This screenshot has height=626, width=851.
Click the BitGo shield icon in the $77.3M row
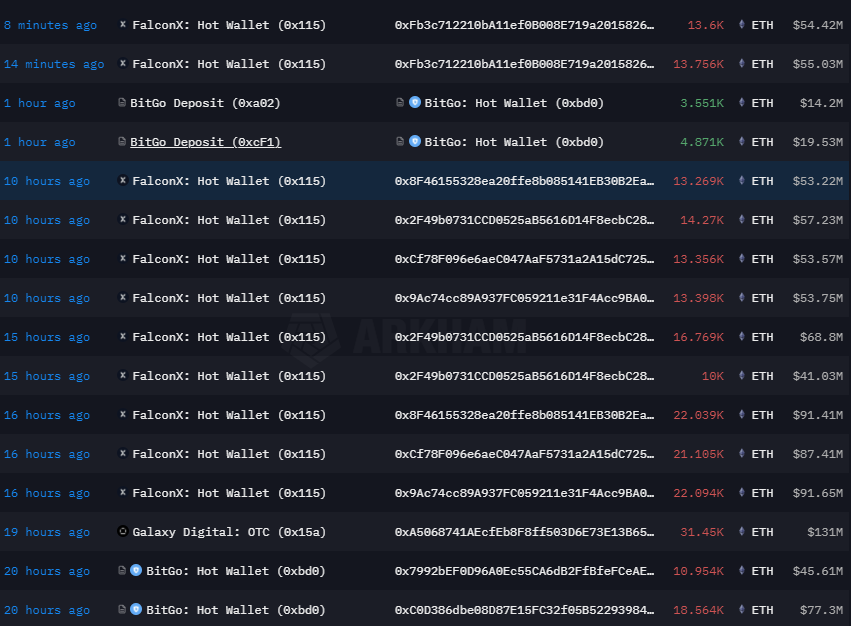(136, 609)
